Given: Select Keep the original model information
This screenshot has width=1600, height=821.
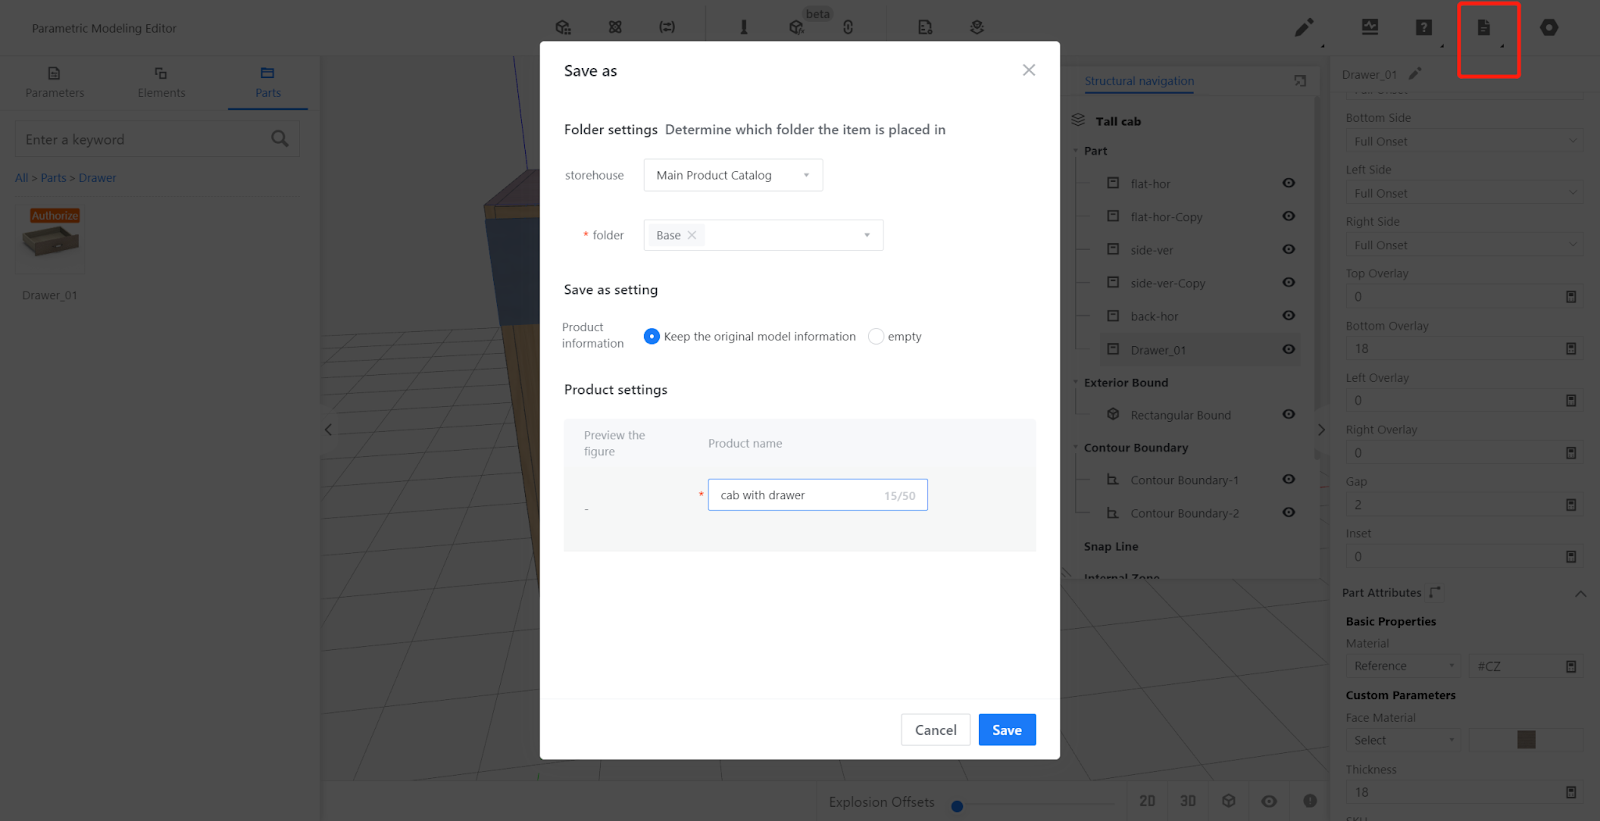Looking at the screenshot, I should (x=652, y=337).
